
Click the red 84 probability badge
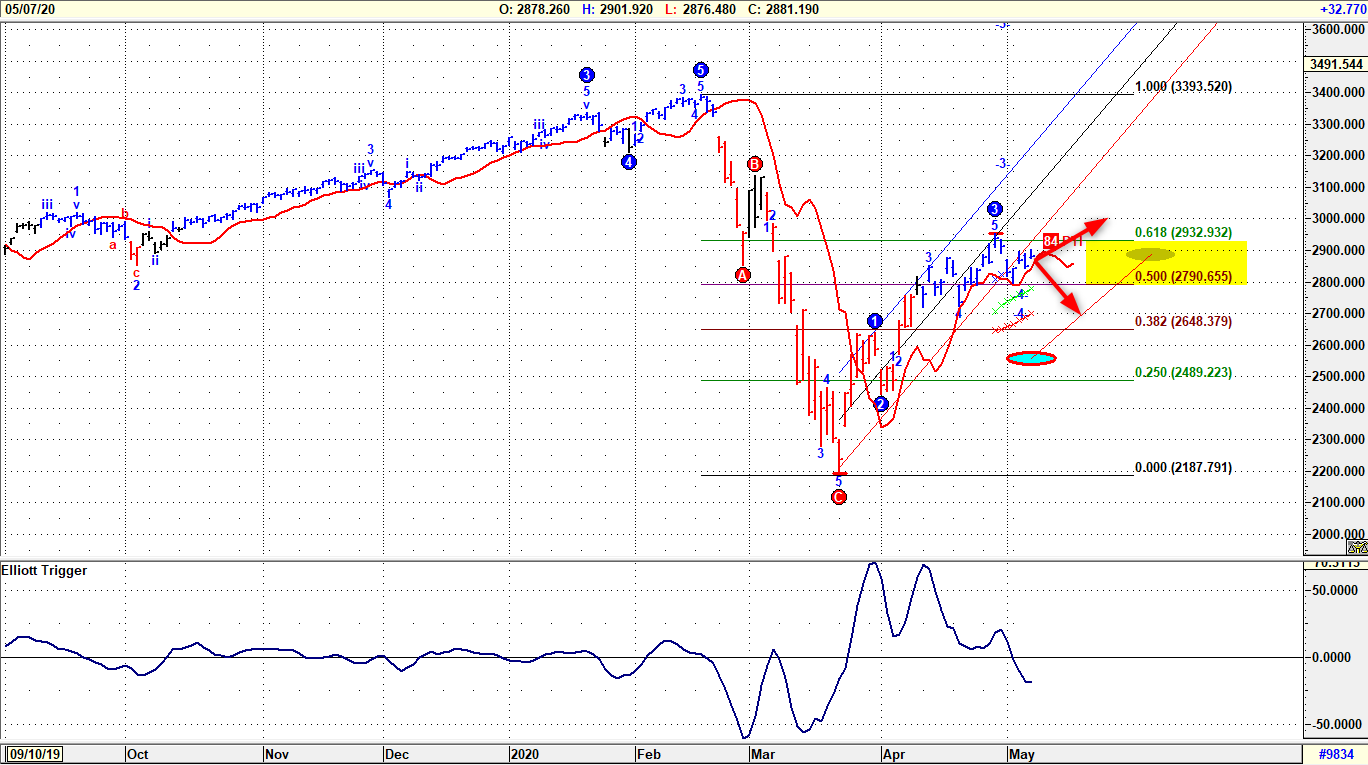1051,241
